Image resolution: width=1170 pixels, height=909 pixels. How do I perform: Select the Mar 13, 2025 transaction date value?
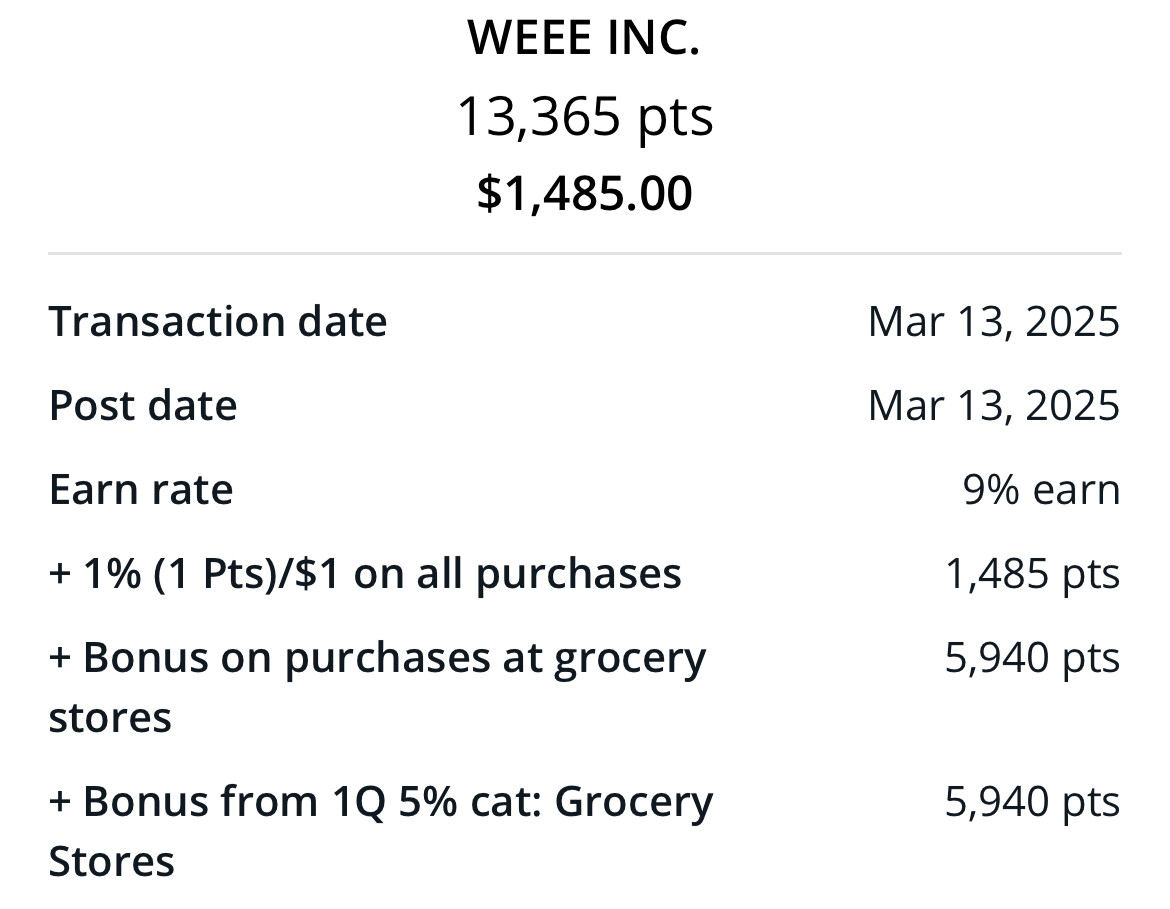coord(993,322)
